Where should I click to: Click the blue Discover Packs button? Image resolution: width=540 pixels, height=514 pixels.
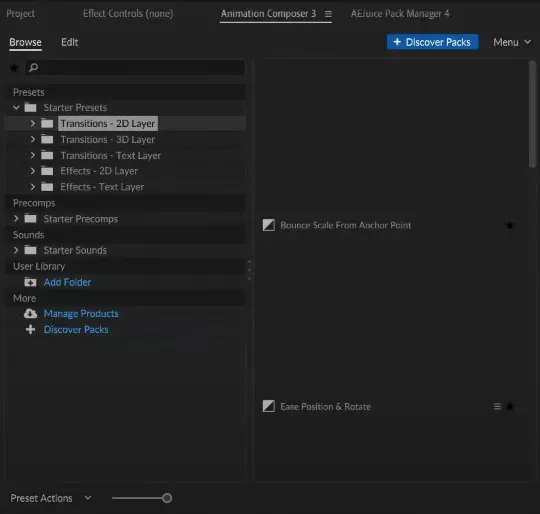(x=433, y=42)
